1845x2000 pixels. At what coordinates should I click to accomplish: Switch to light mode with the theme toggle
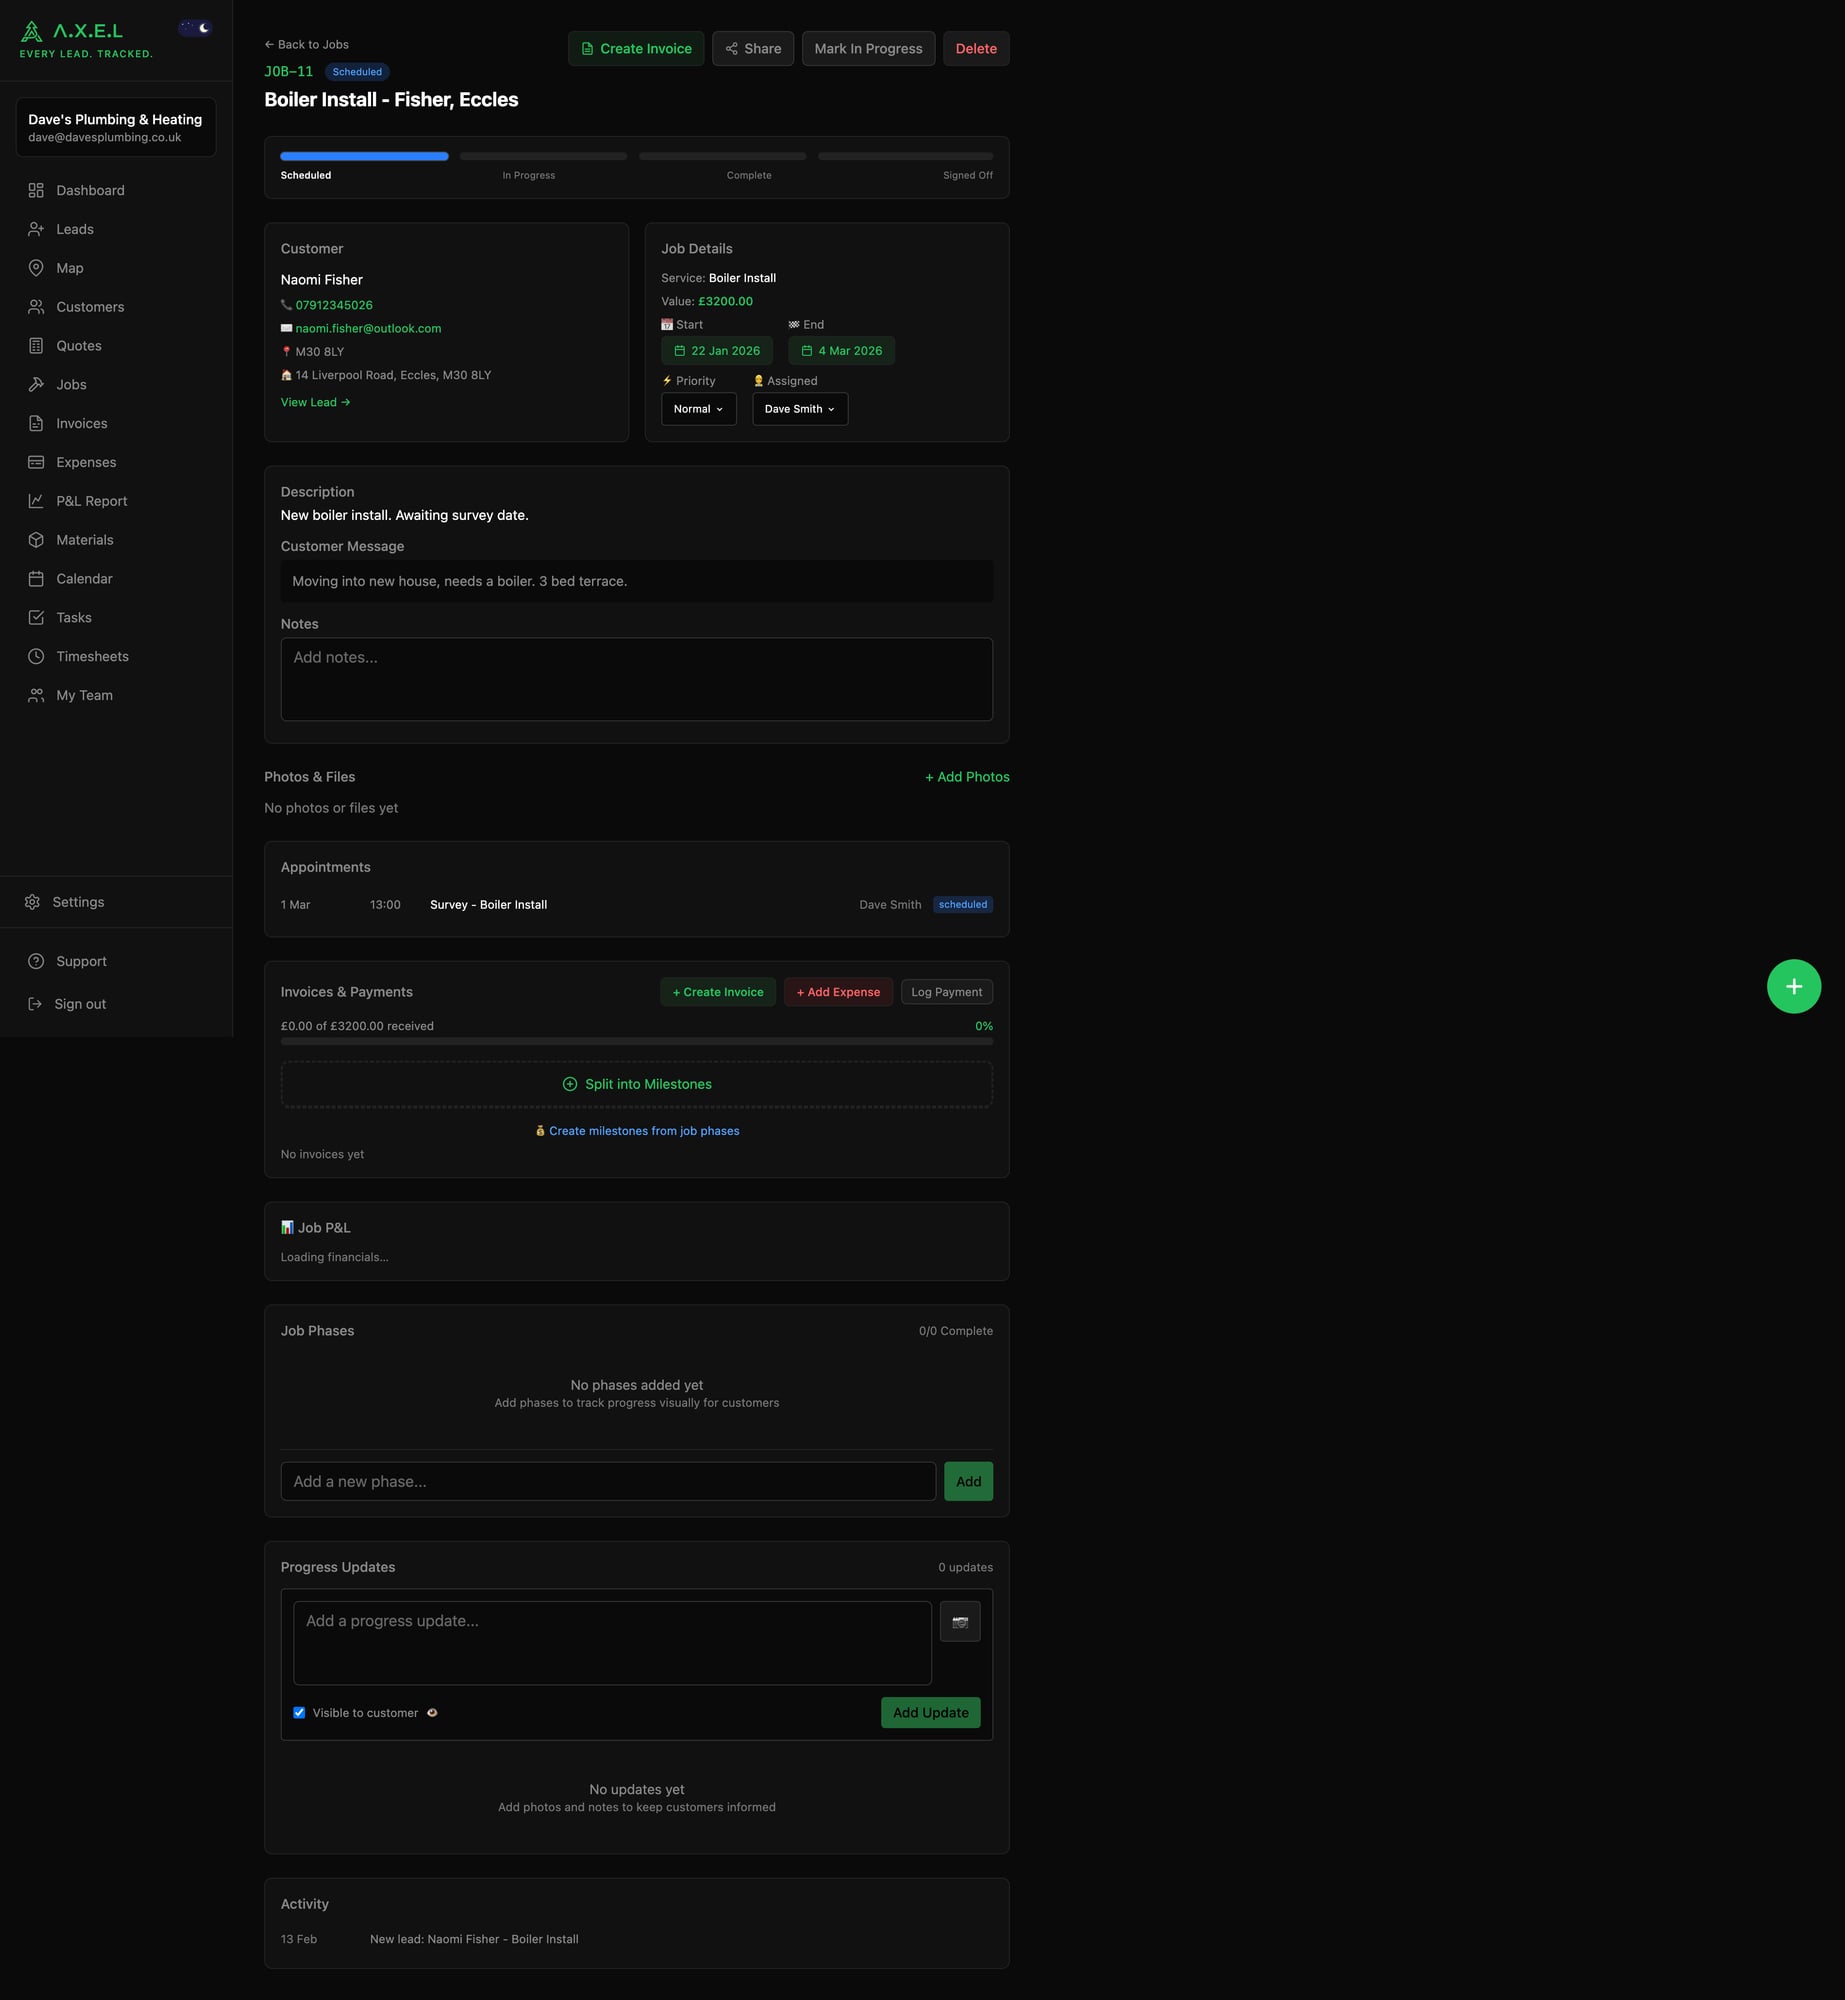(193, 27)
